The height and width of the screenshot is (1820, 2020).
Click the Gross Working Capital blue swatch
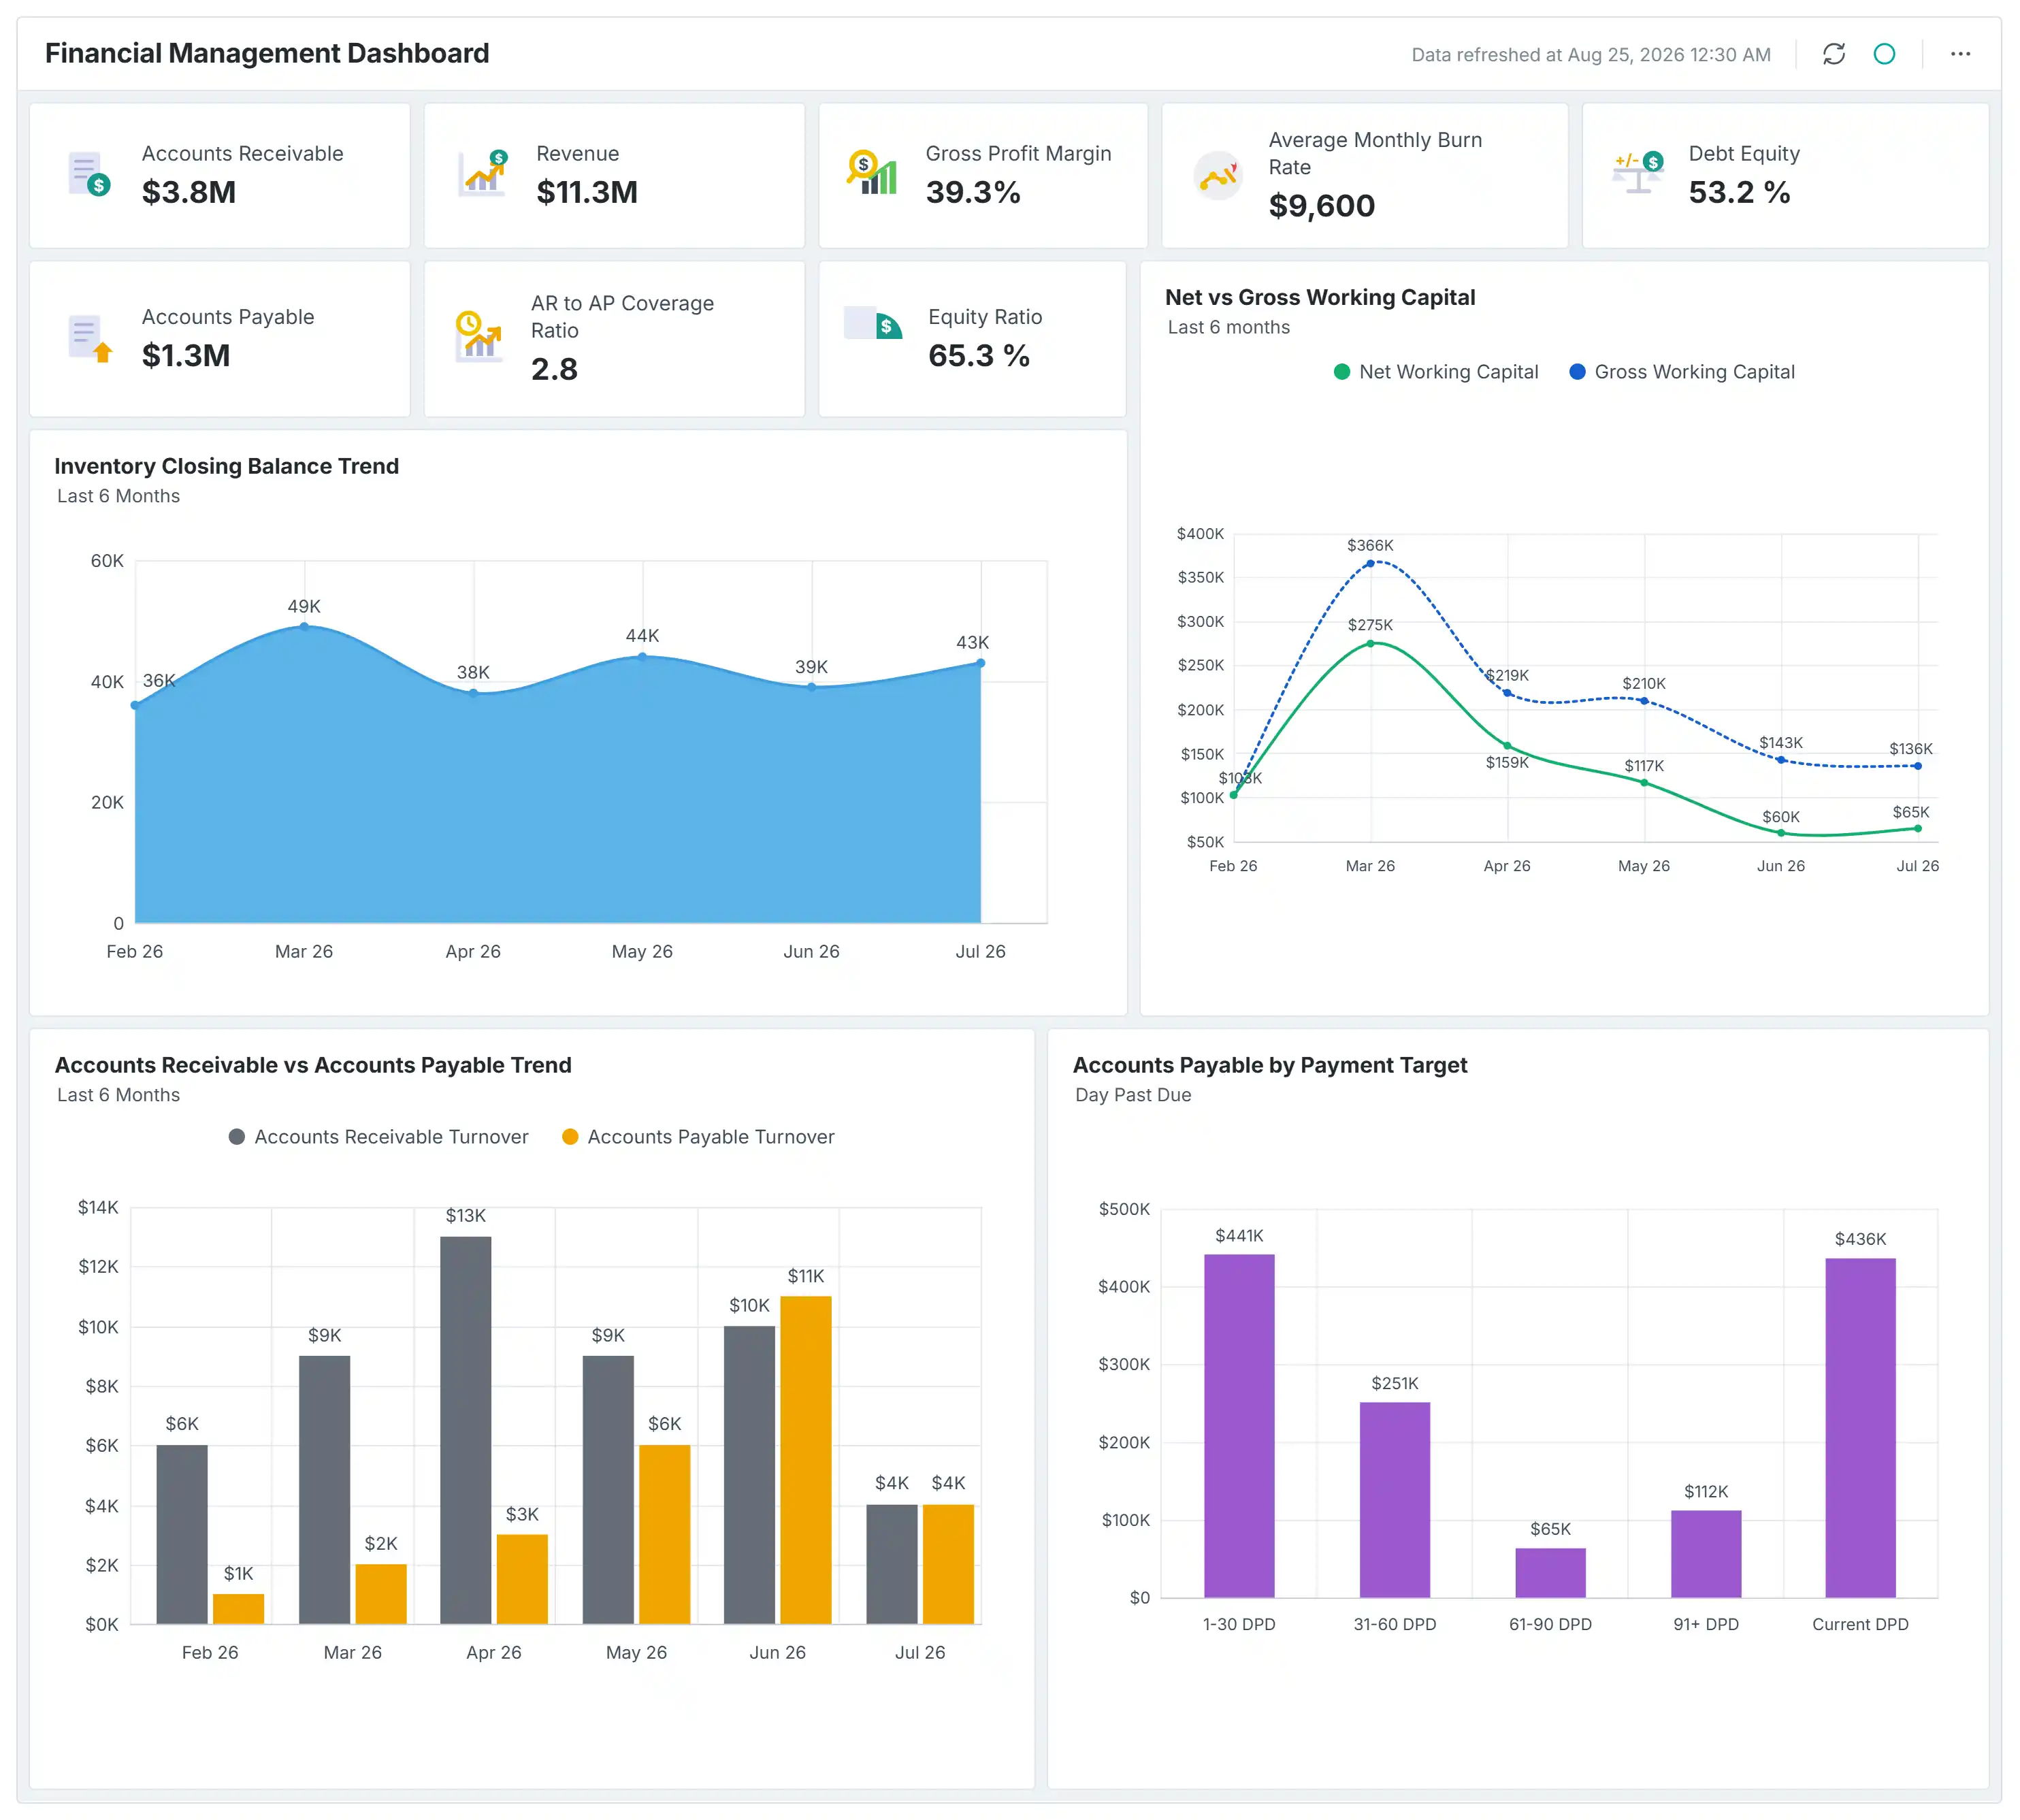click(x=1577, y=372)
